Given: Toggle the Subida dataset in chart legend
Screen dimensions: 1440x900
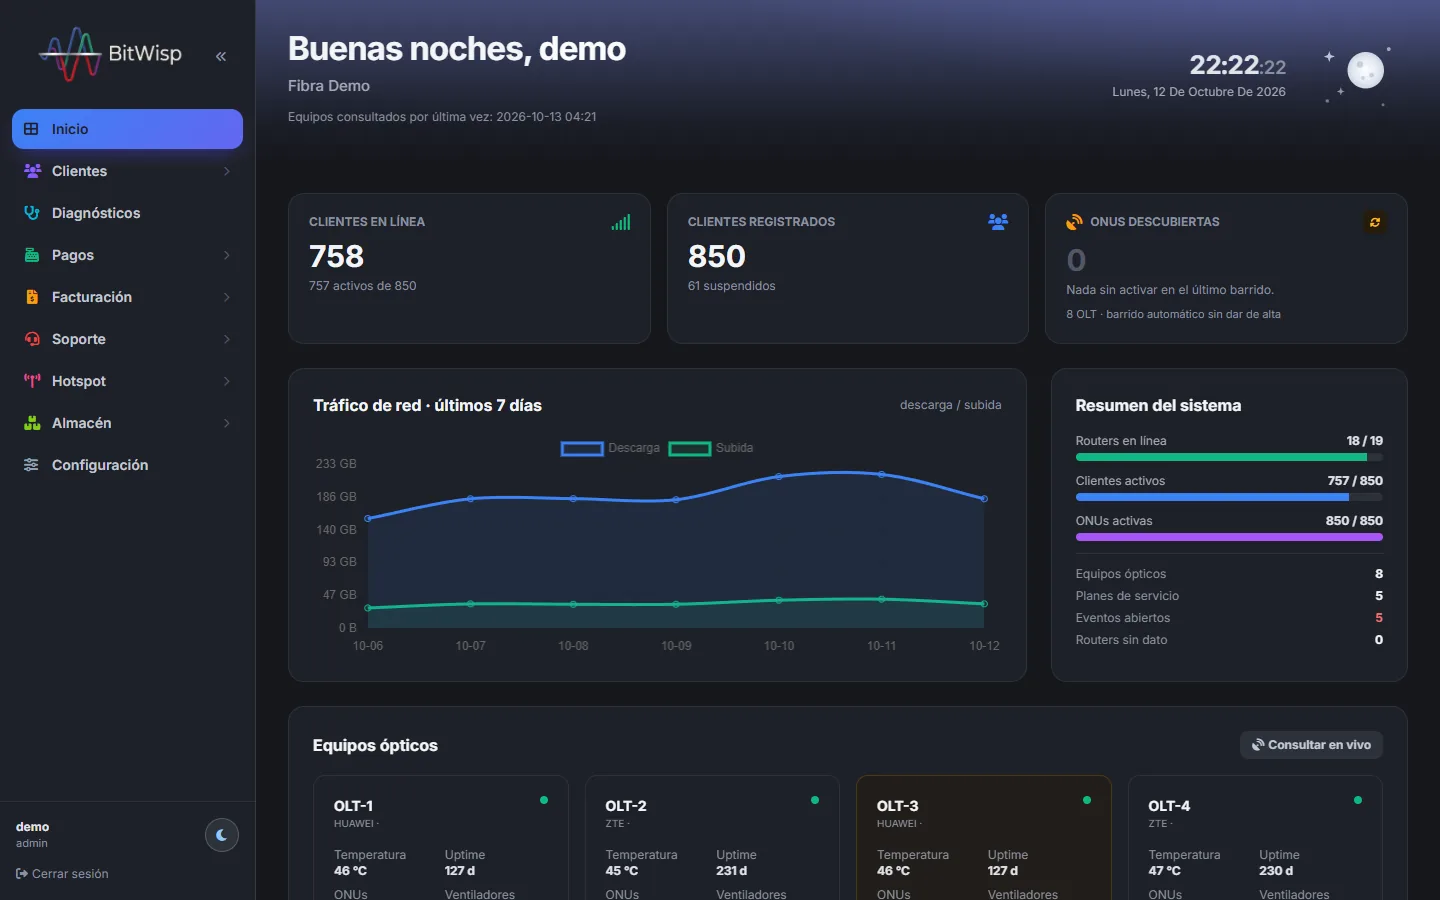Looking at the screenshot, I should click(711, 448).
